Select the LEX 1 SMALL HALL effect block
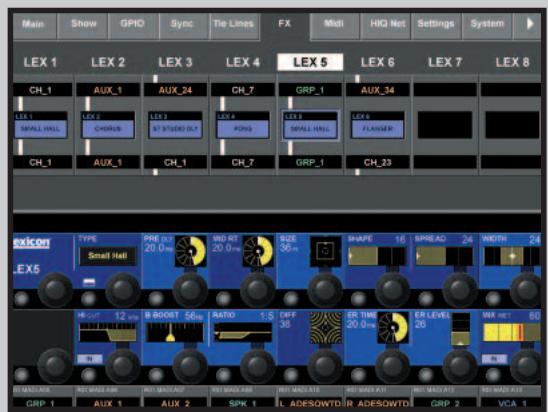 click(x=41, y=125)
